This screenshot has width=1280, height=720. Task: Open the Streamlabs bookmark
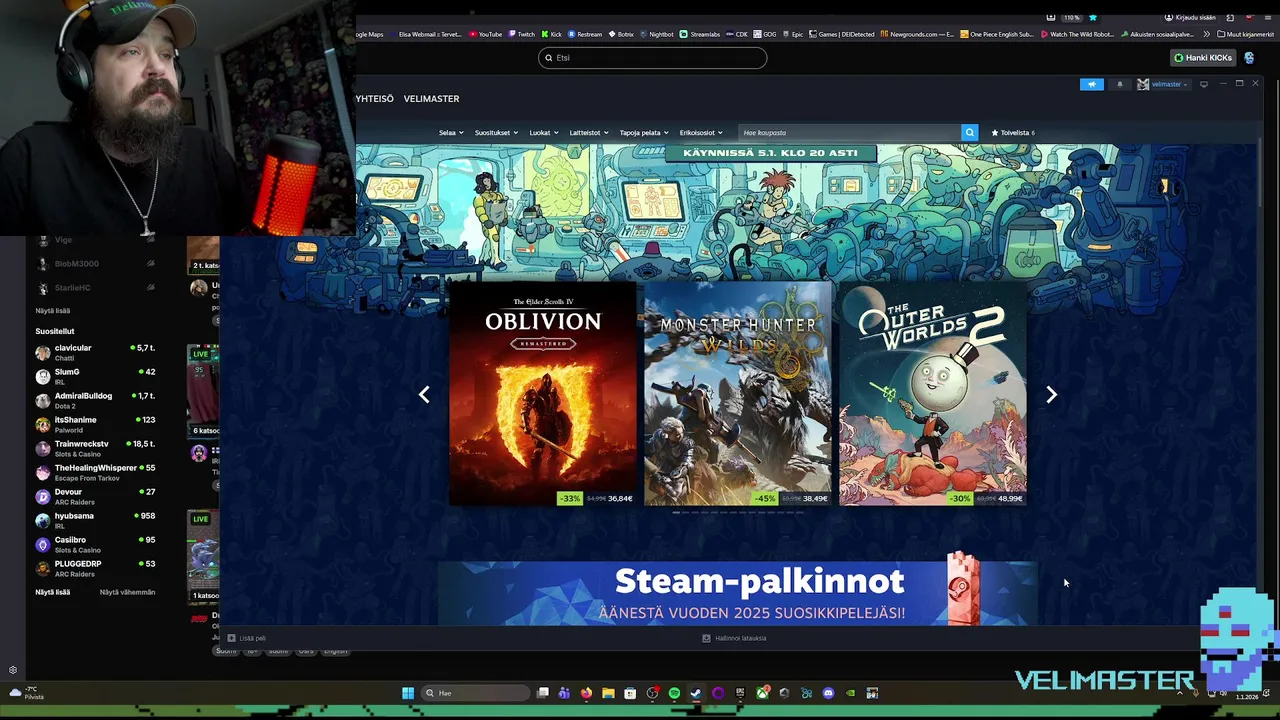(x=700, y=34)
